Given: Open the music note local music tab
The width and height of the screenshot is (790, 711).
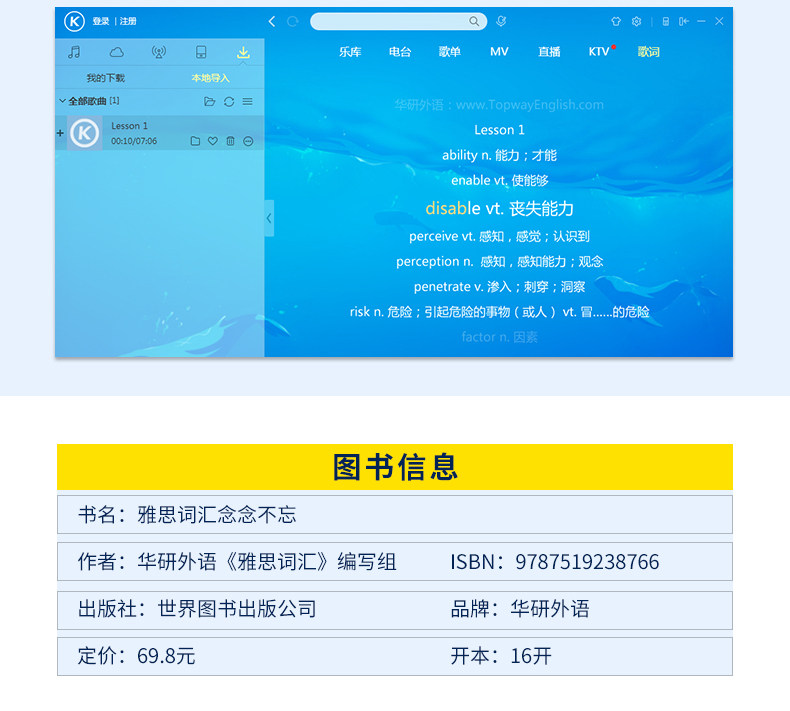Looking at the screenshot, I should [74, 52].
